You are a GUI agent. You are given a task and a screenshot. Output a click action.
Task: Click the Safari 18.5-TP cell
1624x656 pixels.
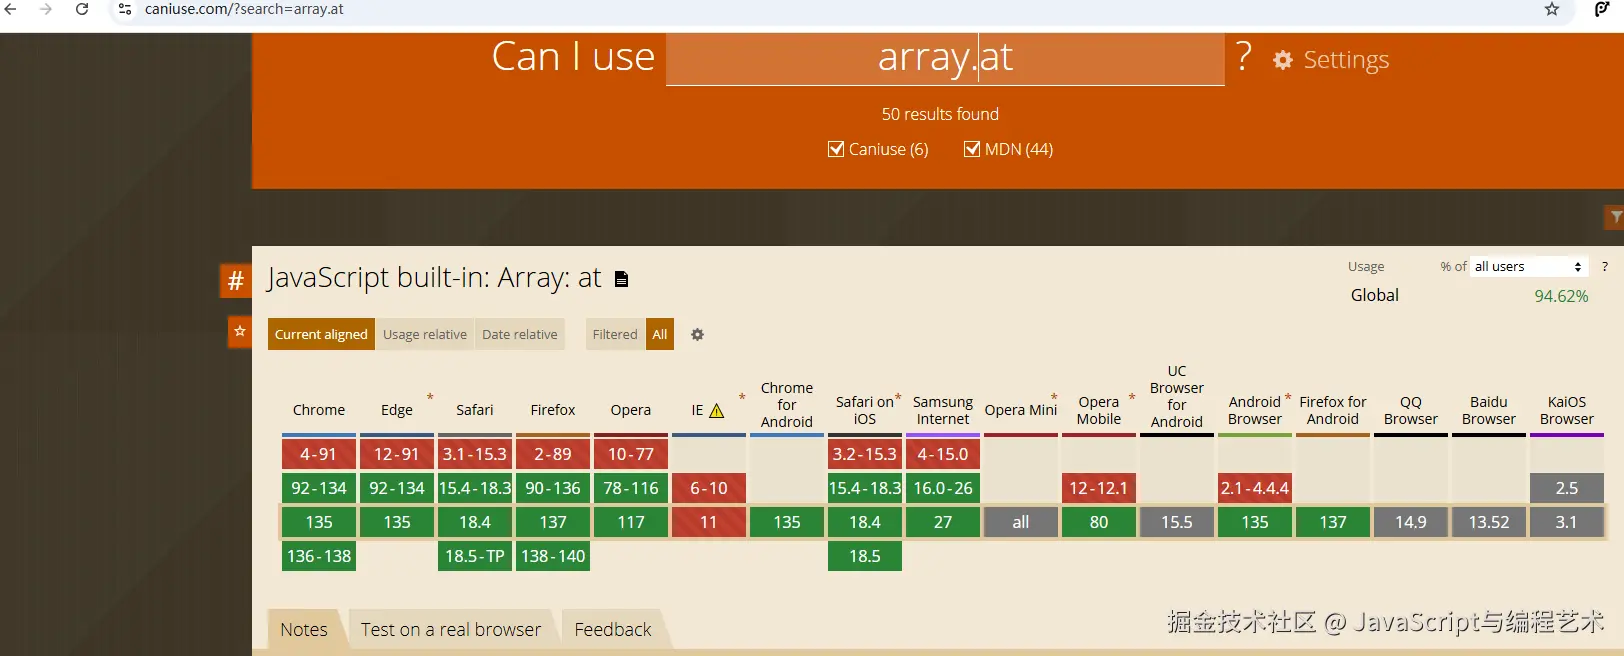475,556
